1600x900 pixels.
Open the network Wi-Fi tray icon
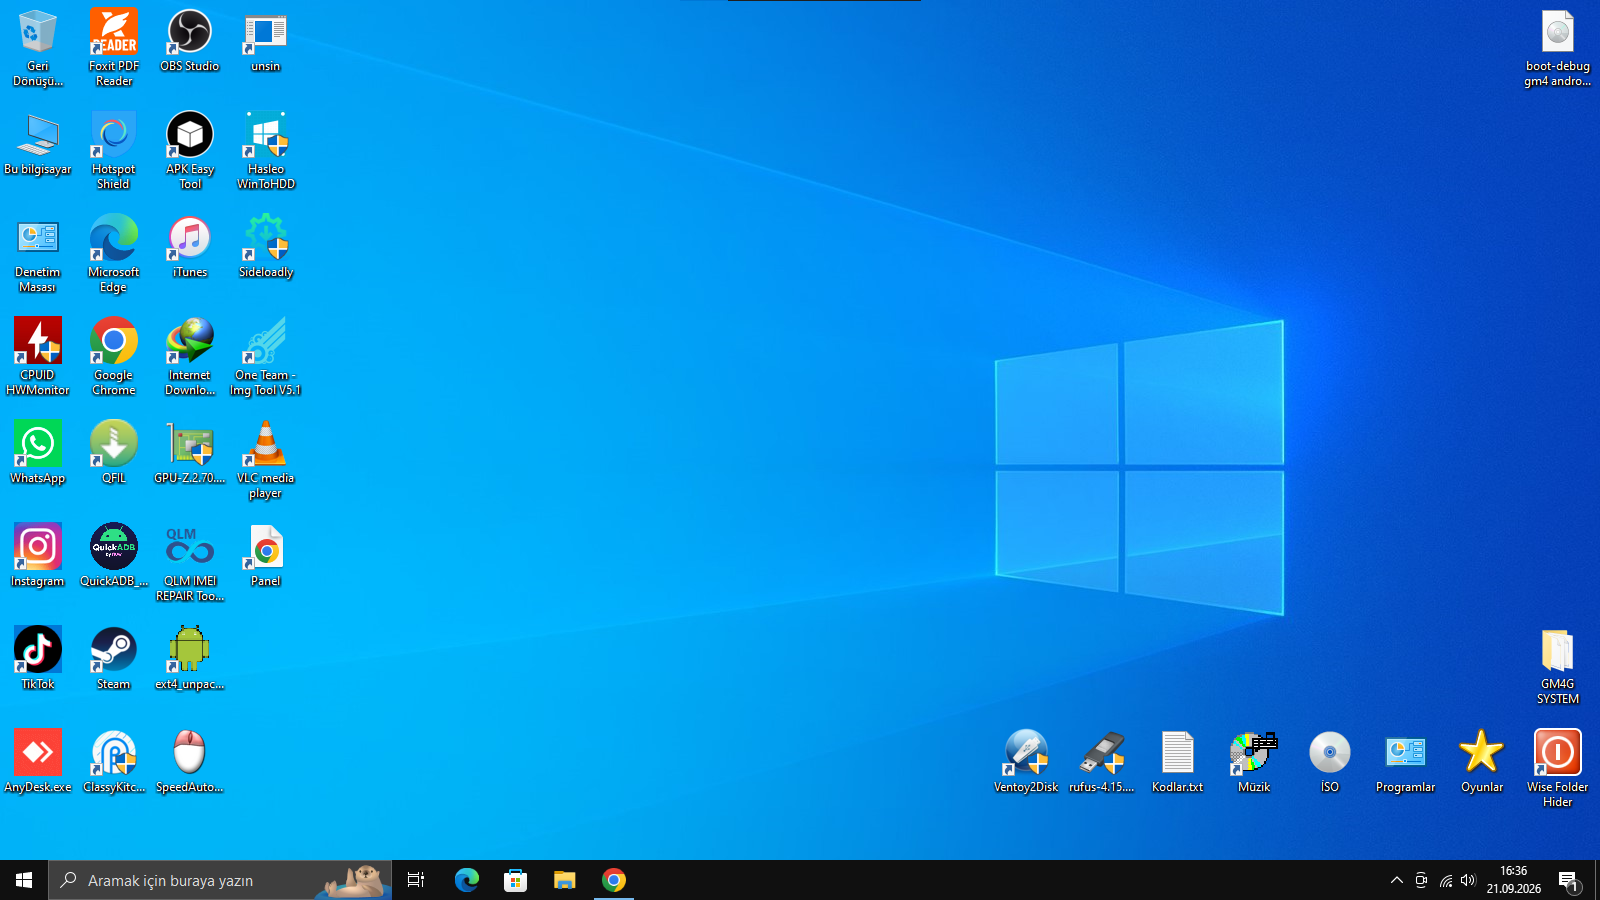(1446, 880)
